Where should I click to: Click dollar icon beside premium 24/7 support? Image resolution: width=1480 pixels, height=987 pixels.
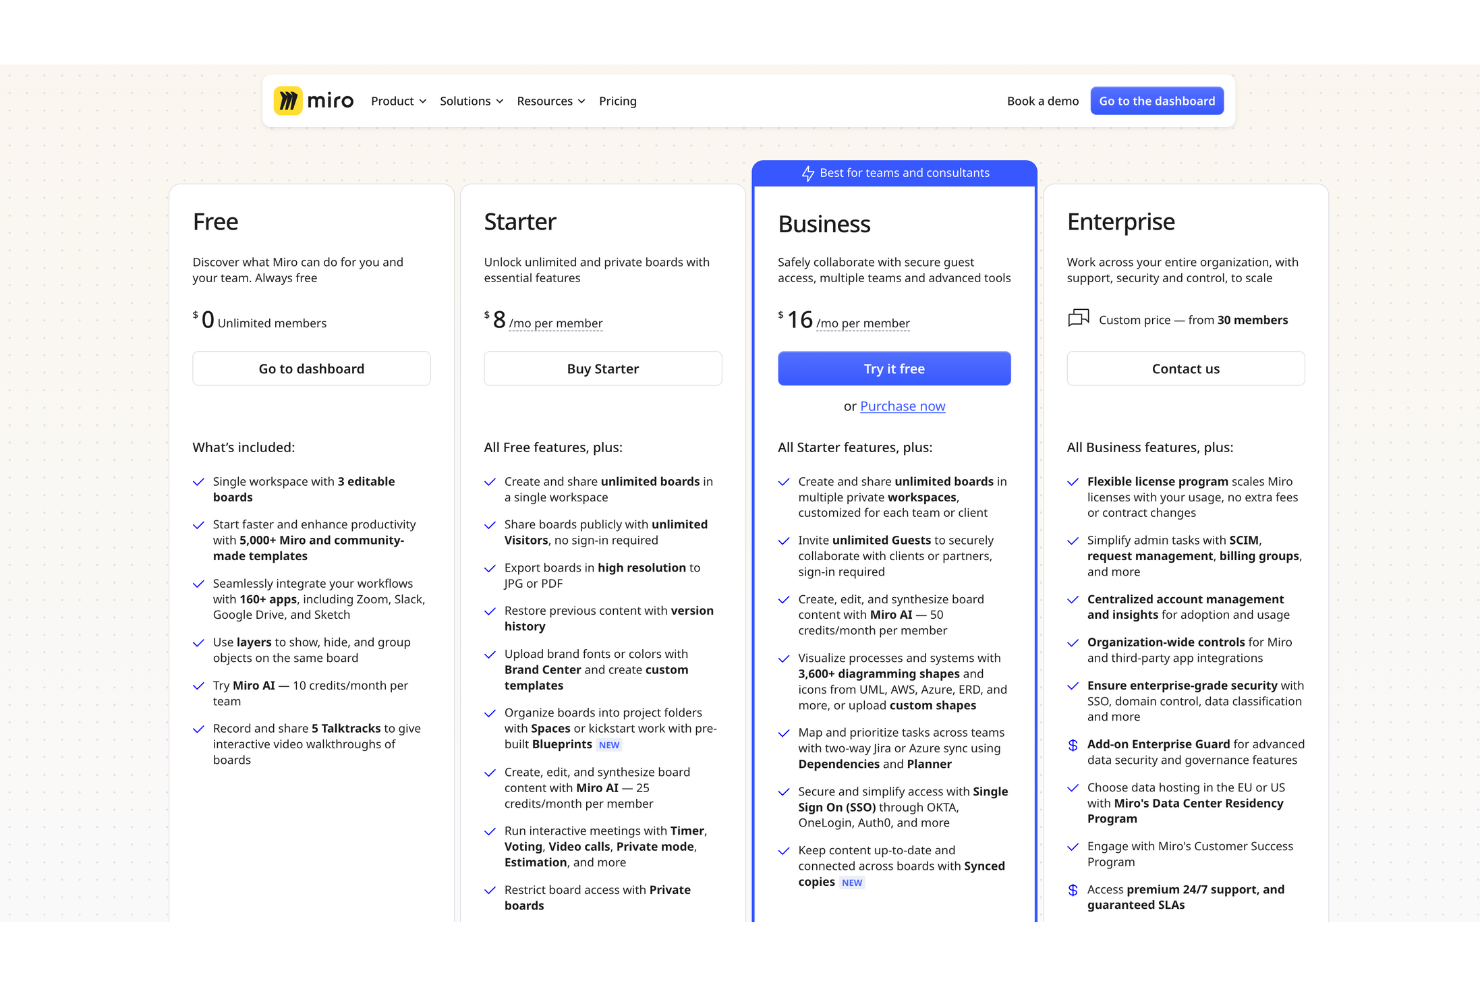coord(1073,890)
